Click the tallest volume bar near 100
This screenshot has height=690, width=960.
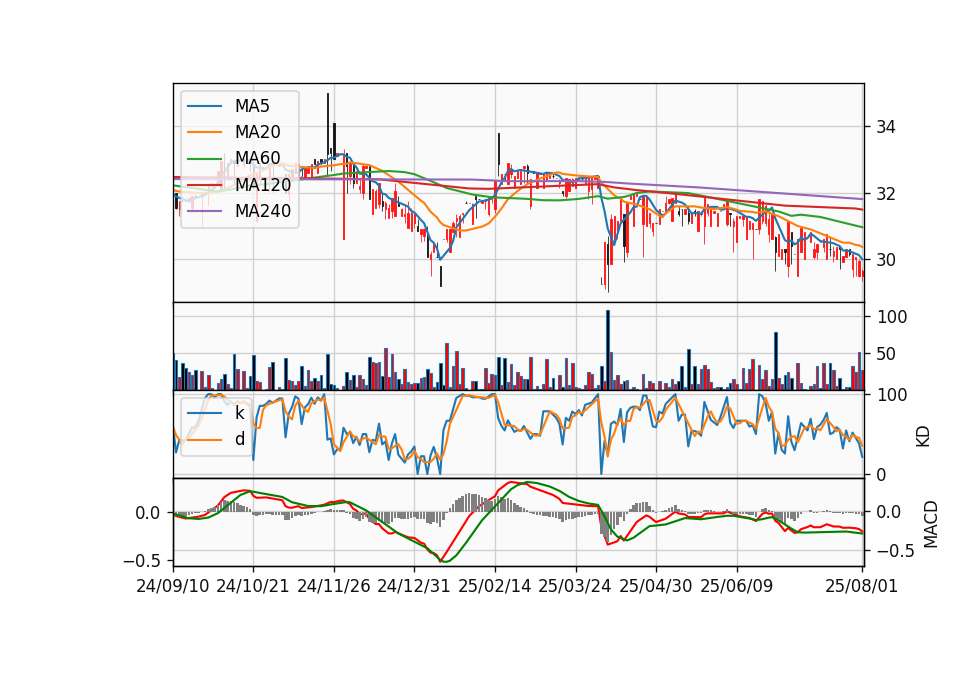coord(608,350)
